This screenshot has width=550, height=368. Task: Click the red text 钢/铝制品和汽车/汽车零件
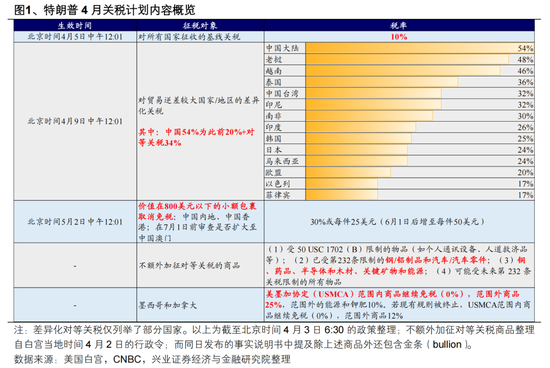pyautogui.click(x=436, y=260)
